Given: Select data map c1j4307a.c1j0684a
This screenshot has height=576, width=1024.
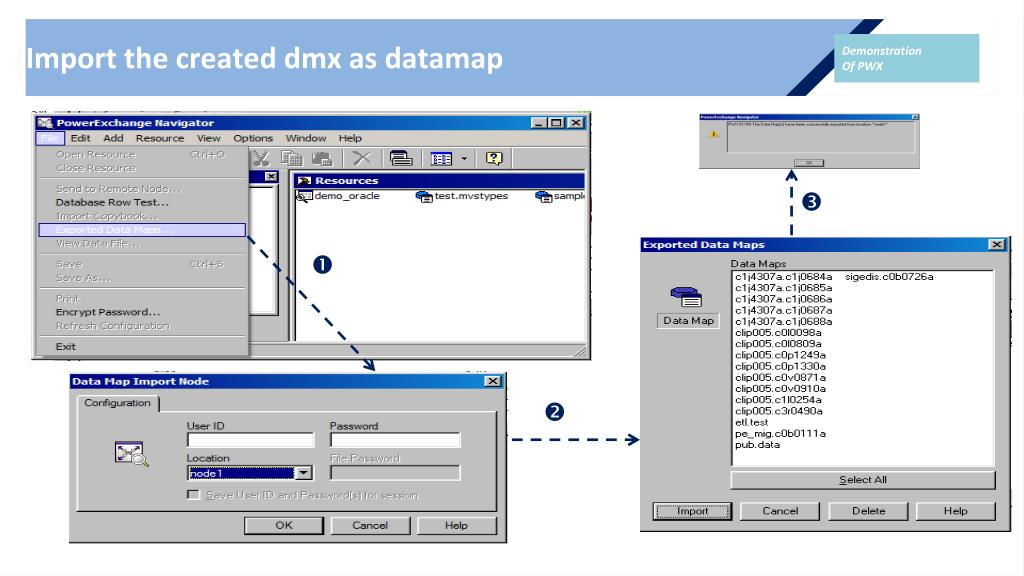Looking at the screenshot, I should [784, 277].
